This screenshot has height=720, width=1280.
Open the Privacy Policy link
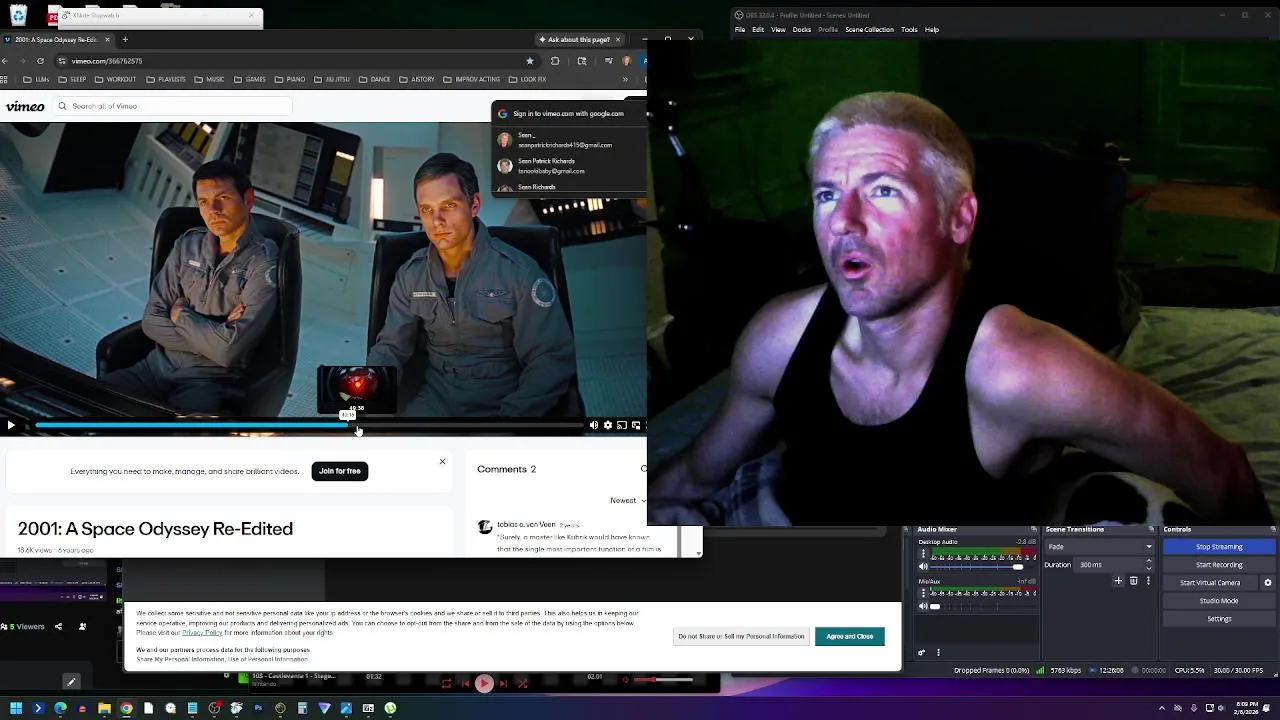[202, 633]
